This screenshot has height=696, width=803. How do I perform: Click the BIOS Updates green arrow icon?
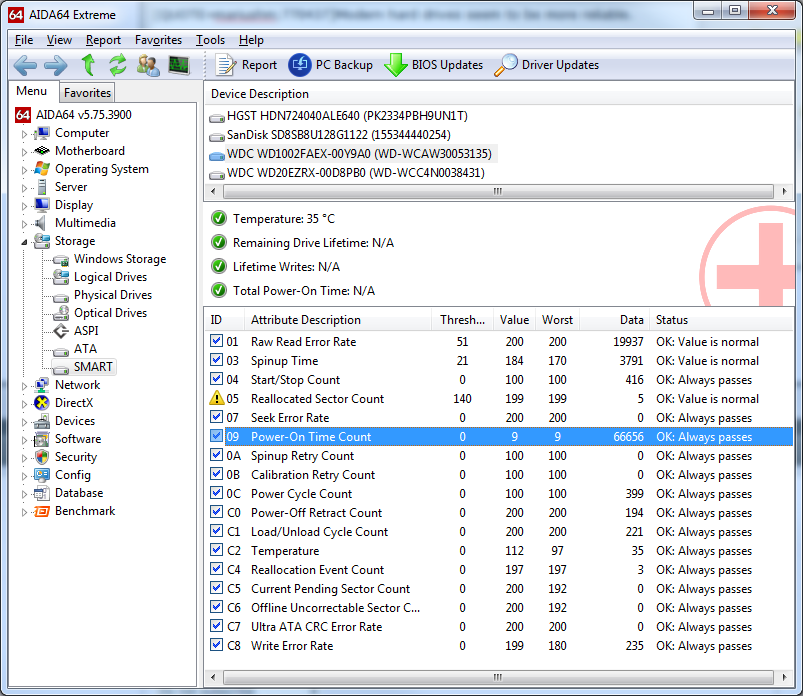[395, 65]
